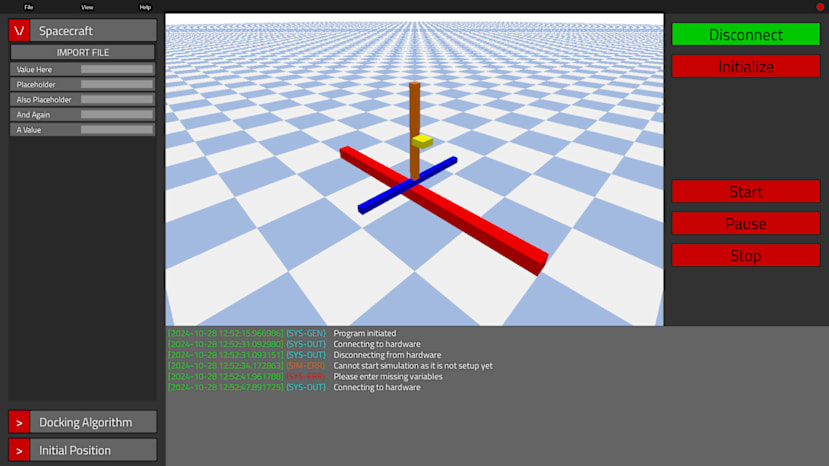Focus the Placeholder input field
829x466 pixels.
117,84
